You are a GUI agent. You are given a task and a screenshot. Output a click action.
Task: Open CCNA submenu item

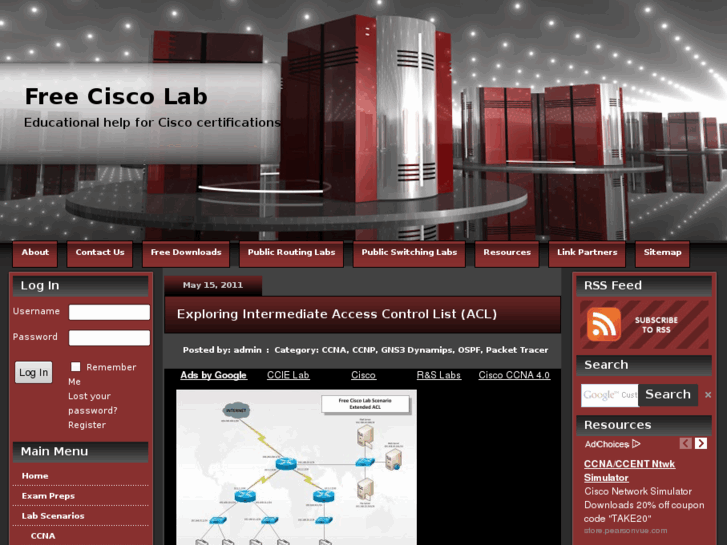coord(43,536)
